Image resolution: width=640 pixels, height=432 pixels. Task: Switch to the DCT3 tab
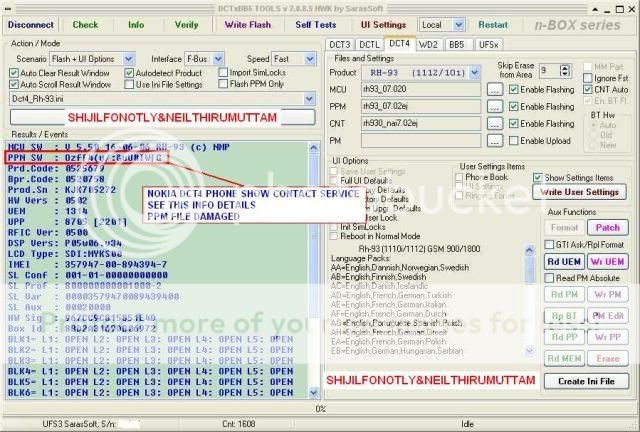pyautogui.click(x=340, y=45)
